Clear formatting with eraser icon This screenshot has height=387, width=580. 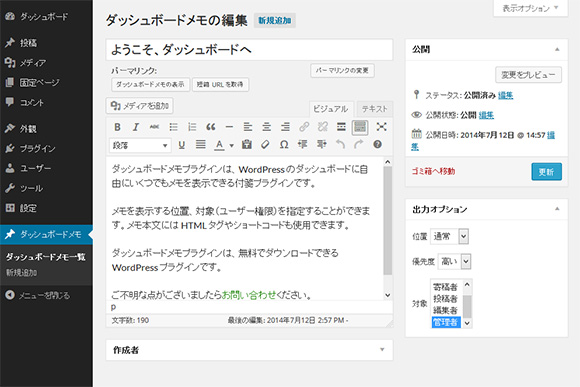[x=265, y=144]
